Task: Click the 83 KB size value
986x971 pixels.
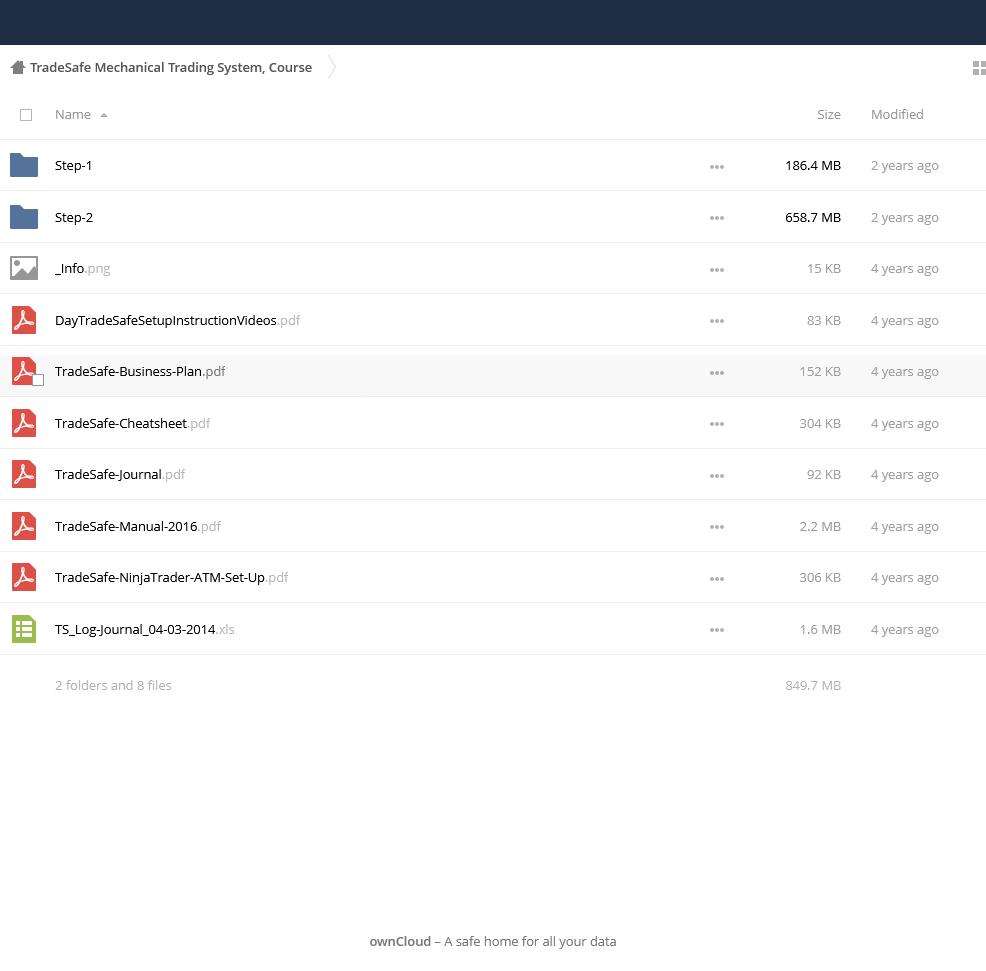Action: coord(824,320)
